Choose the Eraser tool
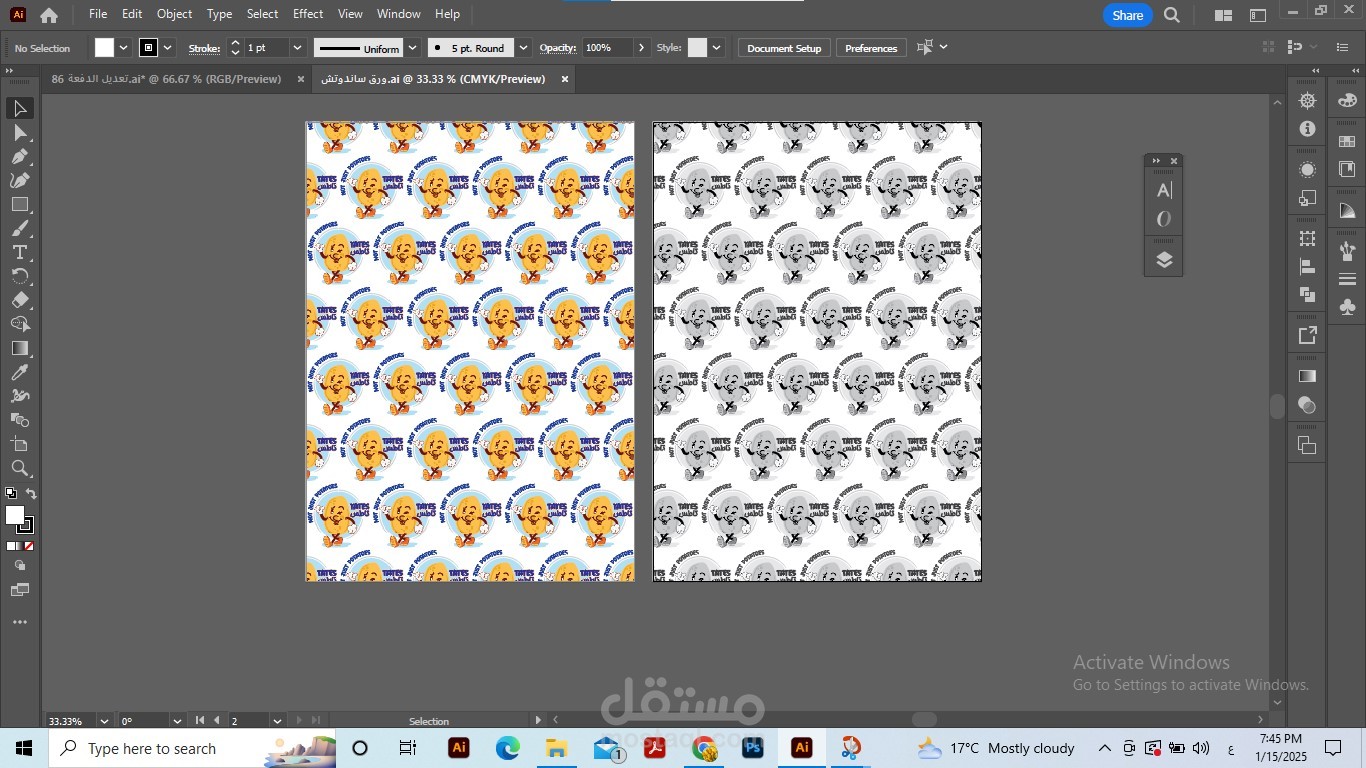The width and height of the screenshot is (1366, 768). (x=19, y=300)
